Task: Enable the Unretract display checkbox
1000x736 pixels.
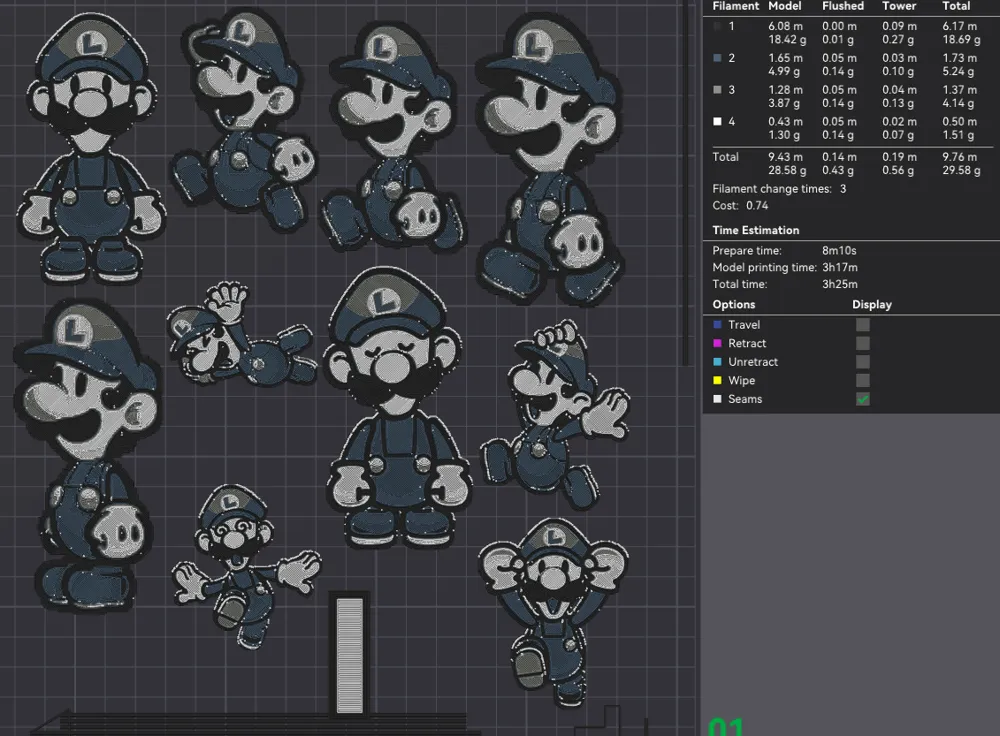Action: coord(862,362)
